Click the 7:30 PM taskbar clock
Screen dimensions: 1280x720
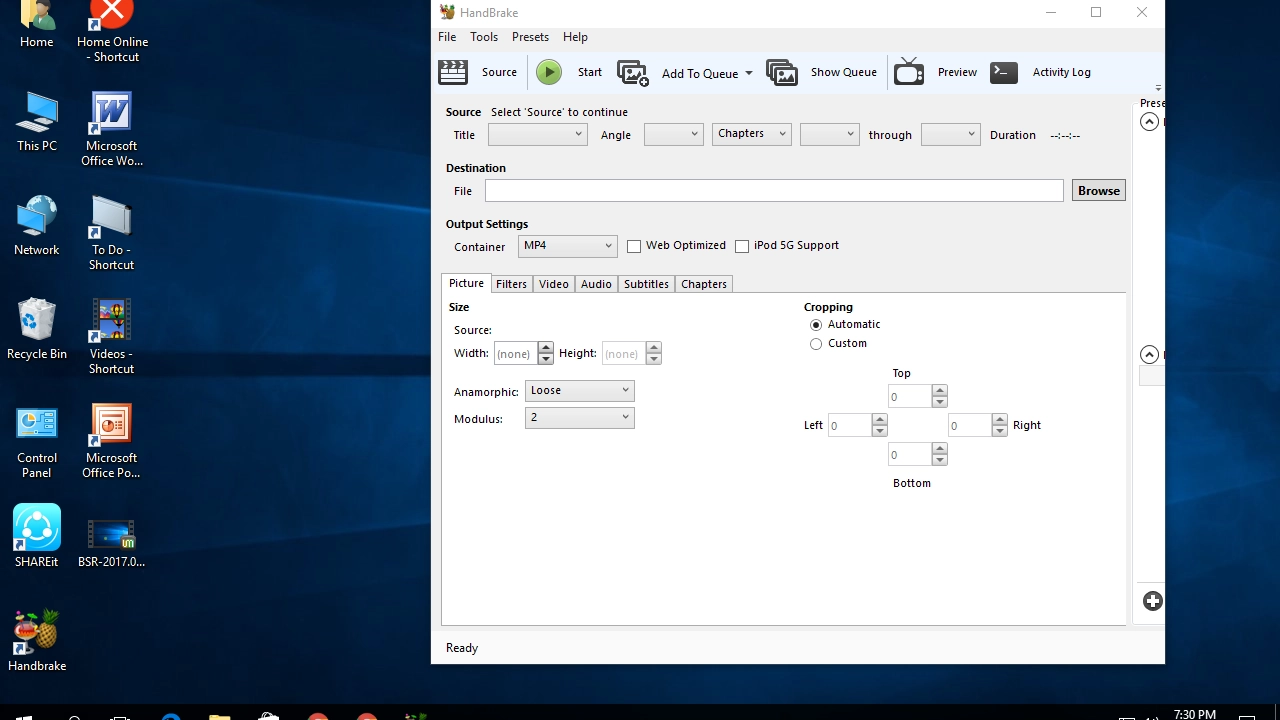click(1195, 714)
